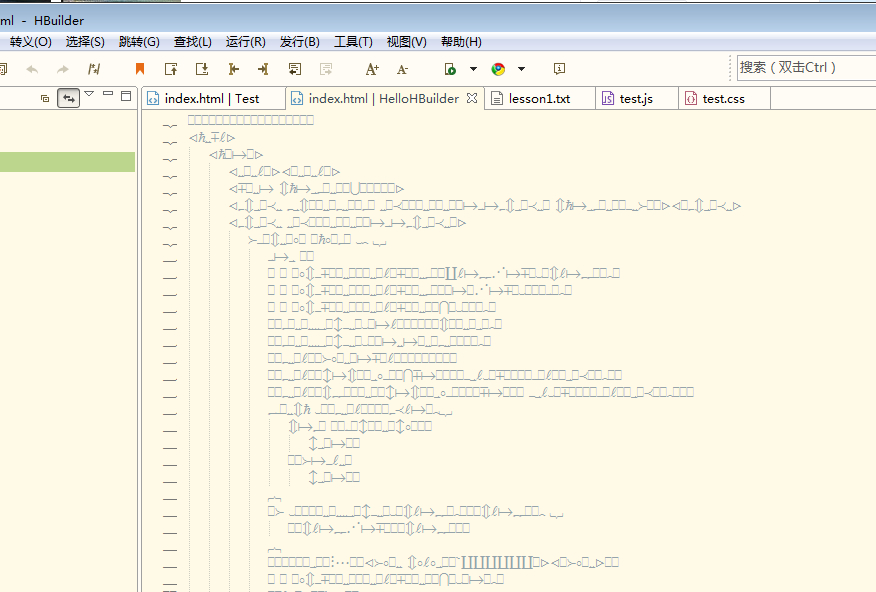
Task: Expand browser selection dropdown next to Chrome
Action: tap(521, 69)
